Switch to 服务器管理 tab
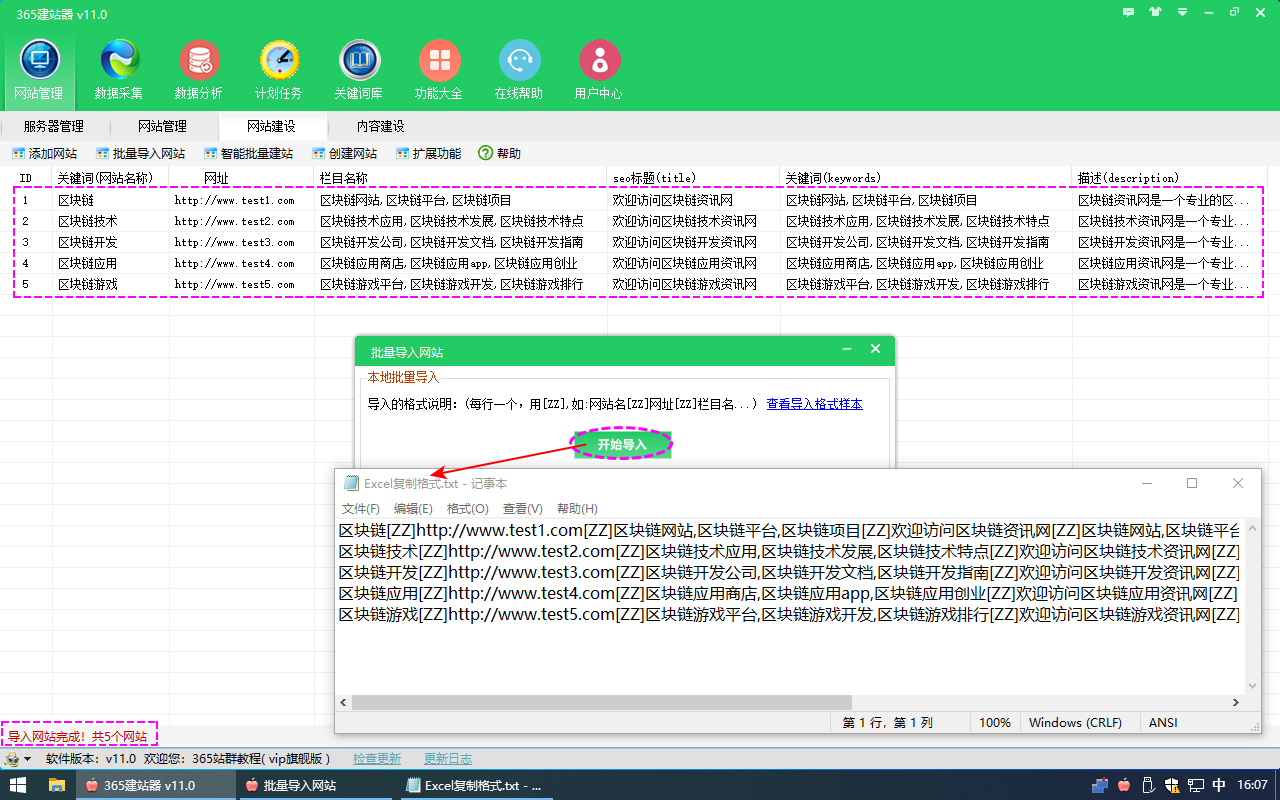This screenshot has height=800, width=1280. coord(54,126)
